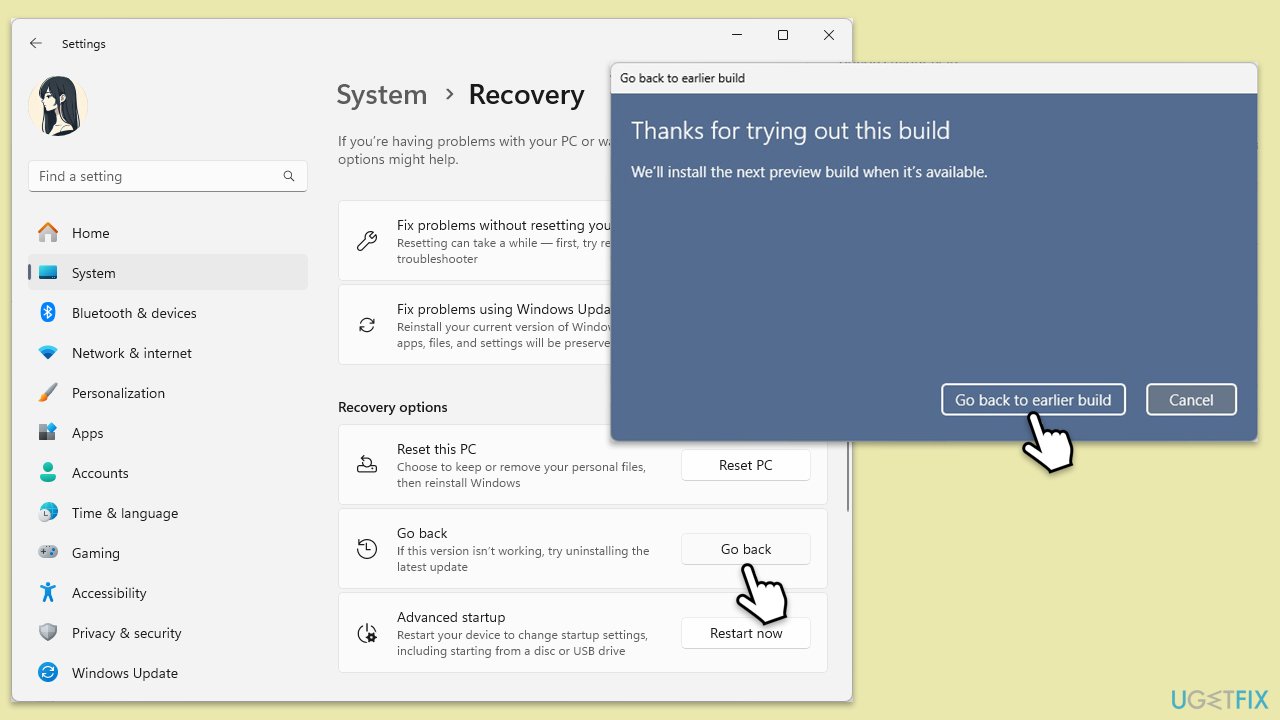Open Apps settings

tap(87, 433)
